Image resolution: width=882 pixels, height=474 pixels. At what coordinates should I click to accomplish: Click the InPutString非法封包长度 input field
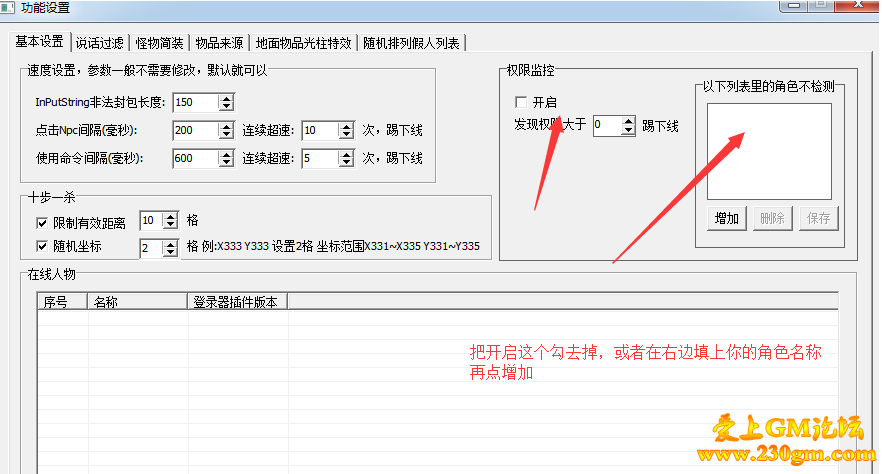195,102
